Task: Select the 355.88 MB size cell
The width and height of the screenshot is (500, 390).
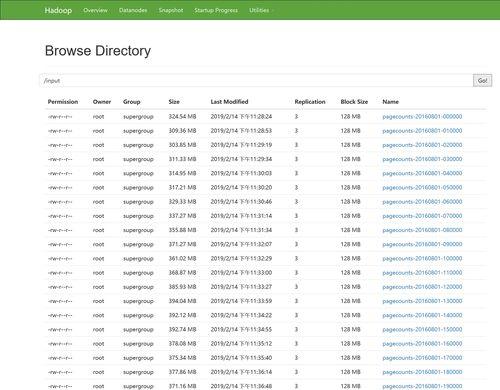Action: pyautogui.click(x=182, y=230)
